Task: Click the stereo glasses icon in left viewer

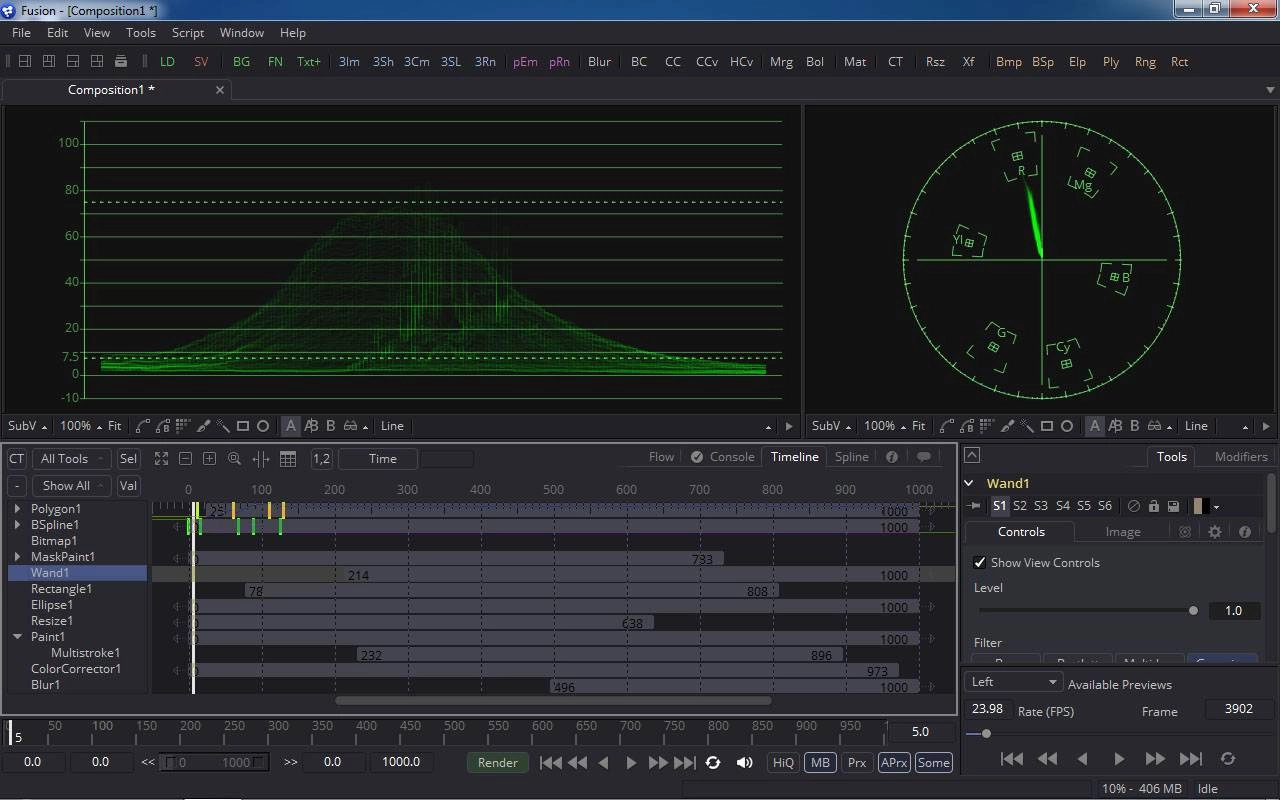Action: click(350, 426)
